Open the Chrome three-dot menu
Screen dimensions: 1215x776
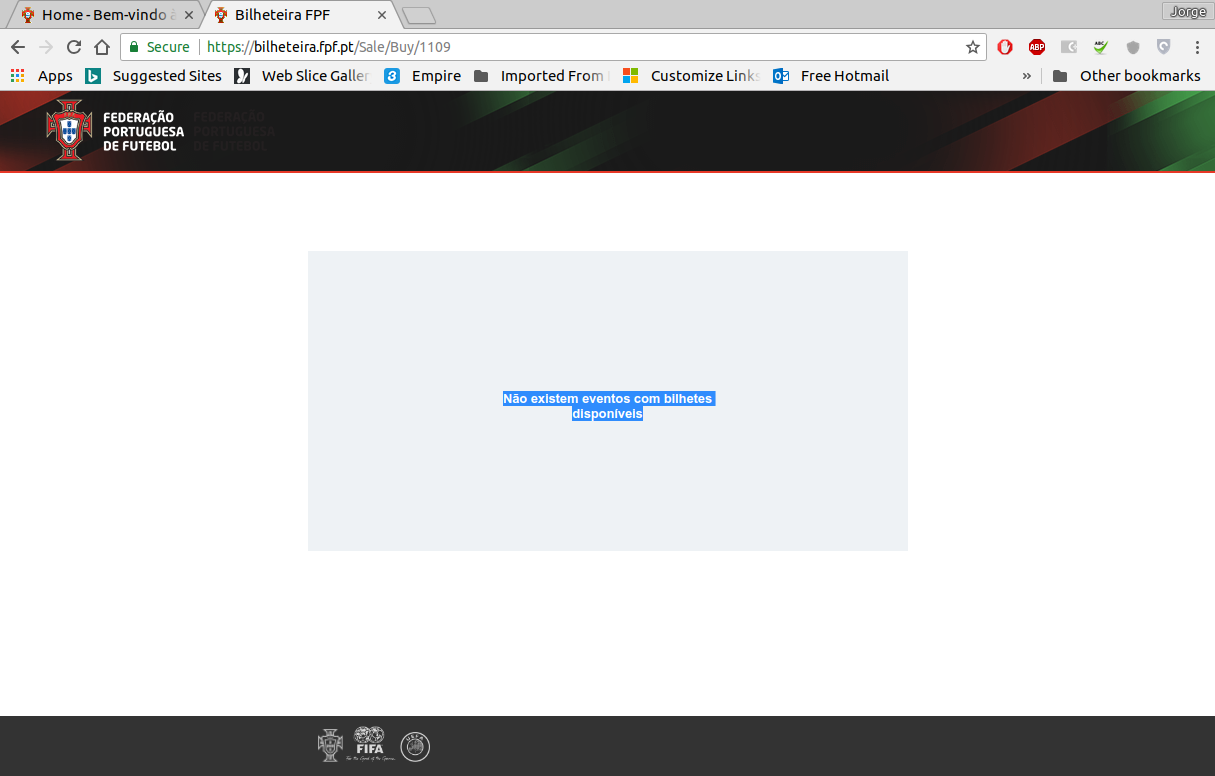tap(1197, 47)
